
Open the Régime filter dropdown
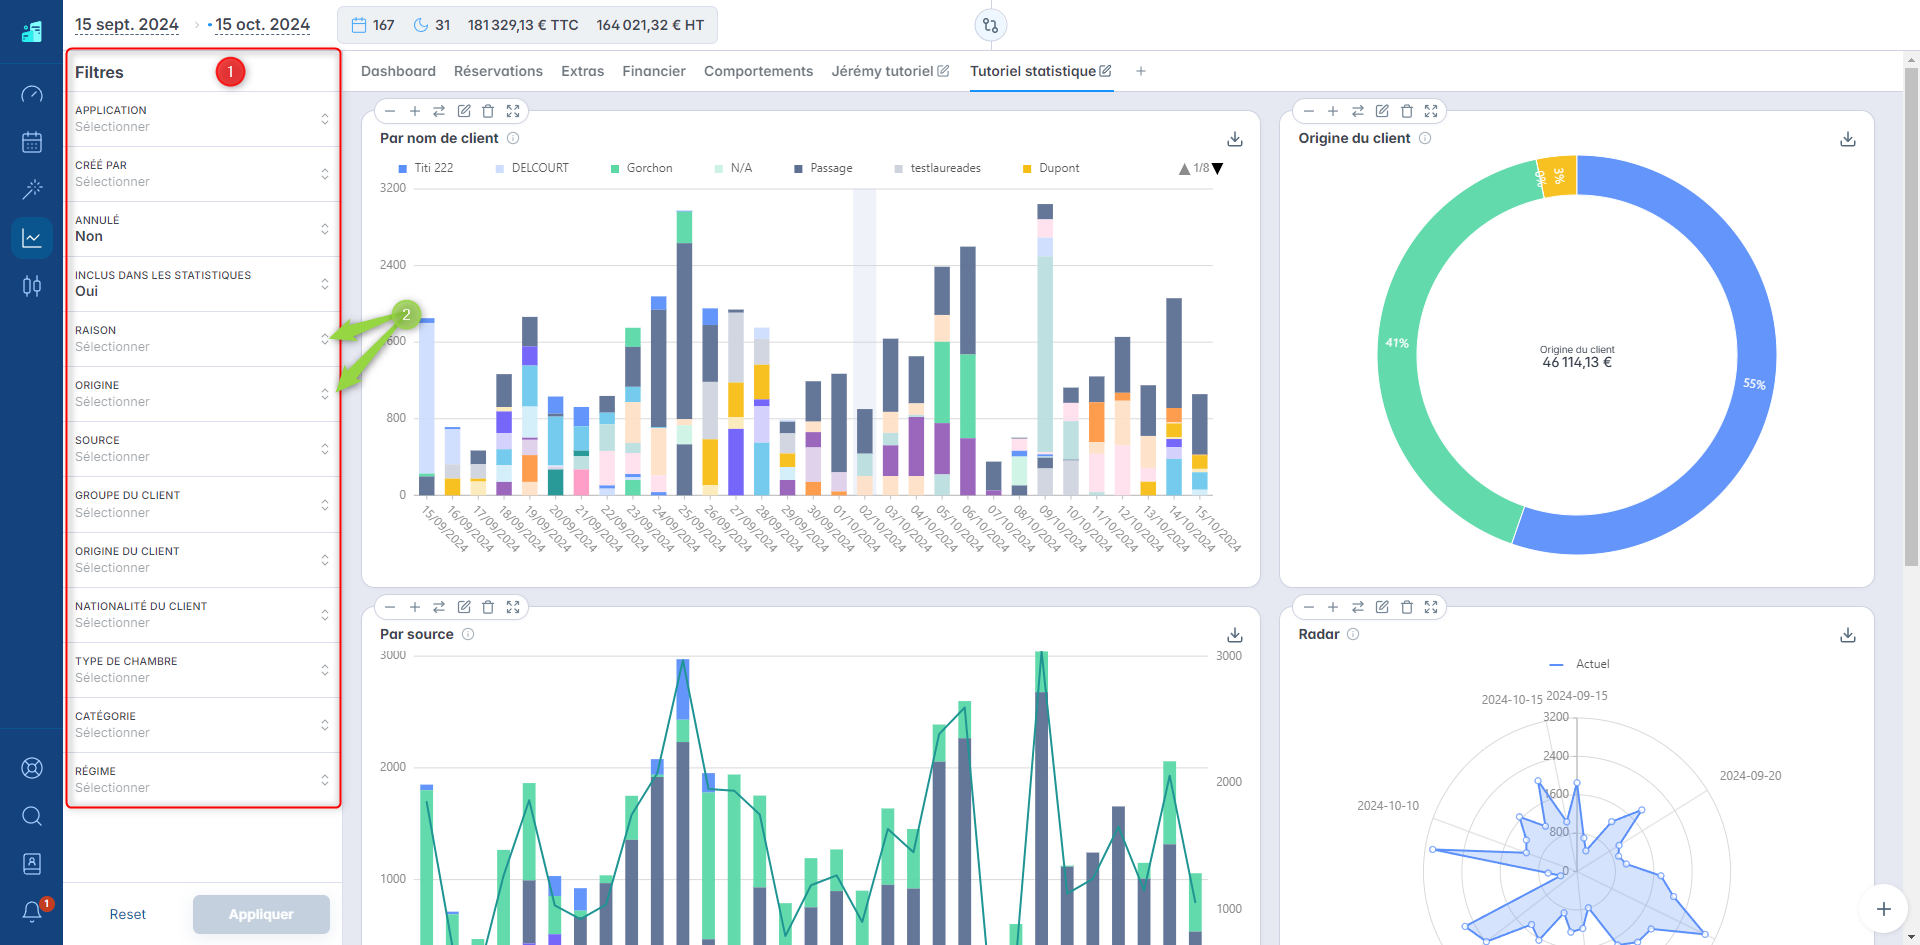tap(203, 780)
